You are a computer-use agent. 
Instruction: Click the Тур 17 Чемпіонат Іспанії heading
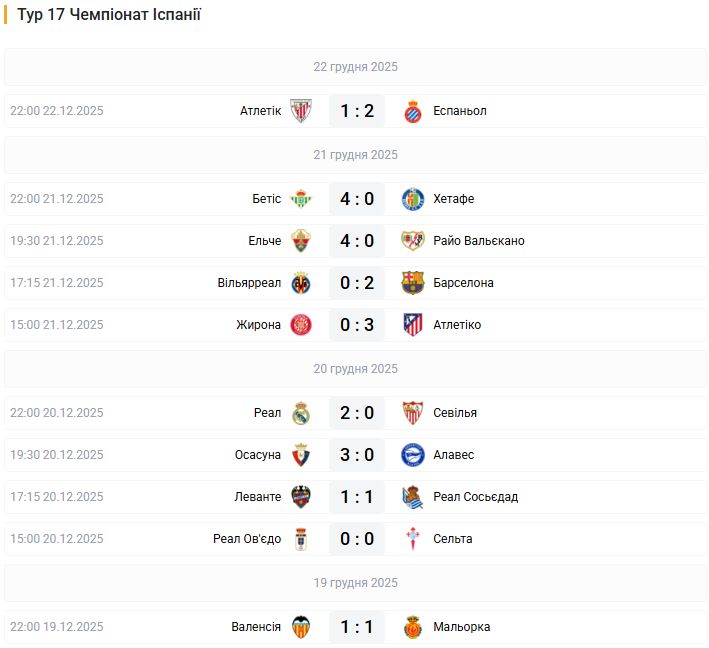pyautogui.click(x=109, y=15)
